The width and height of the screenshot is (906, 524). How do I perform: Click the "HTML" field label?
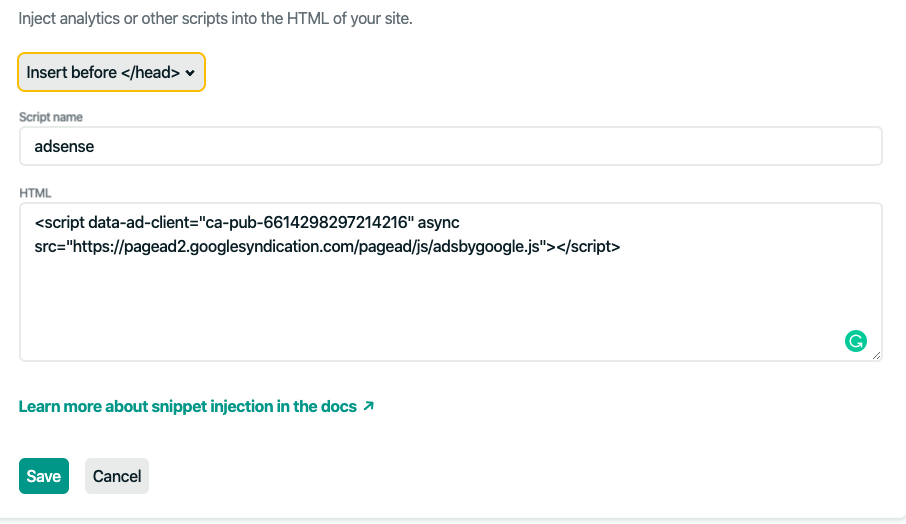click(35, 192)
